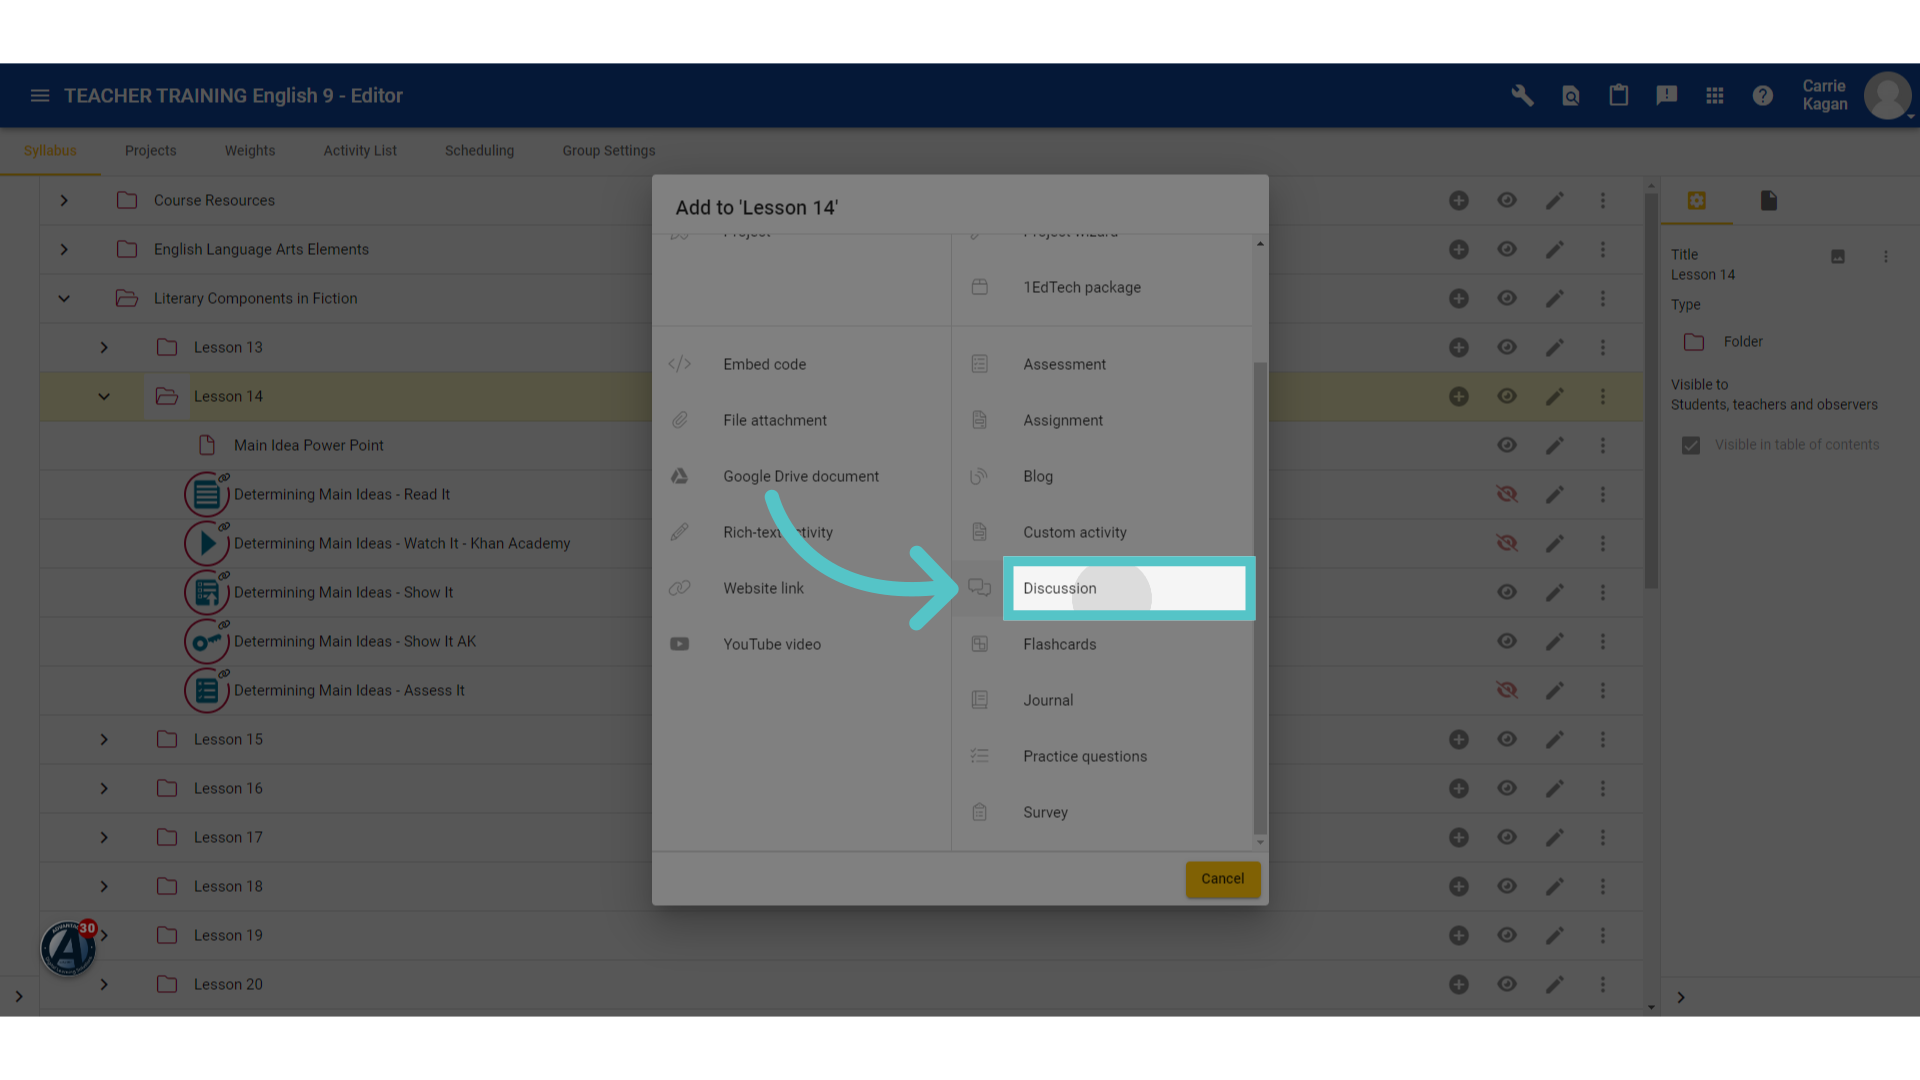This screenshot has height=1080, width=1920.
Task: Collapse the Lesson 14 folder
Action: 104,396
